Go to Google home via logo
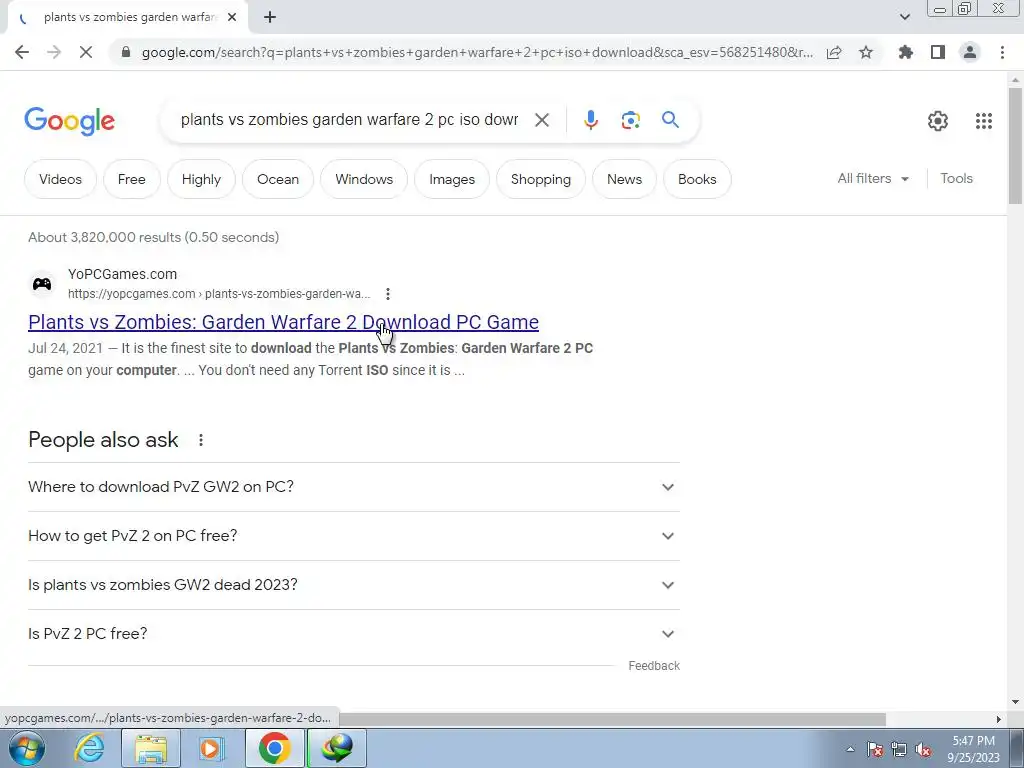Image resolution: width=1024 pixels, height=768 pixels. pyautogui.click(x=69, y=121)
